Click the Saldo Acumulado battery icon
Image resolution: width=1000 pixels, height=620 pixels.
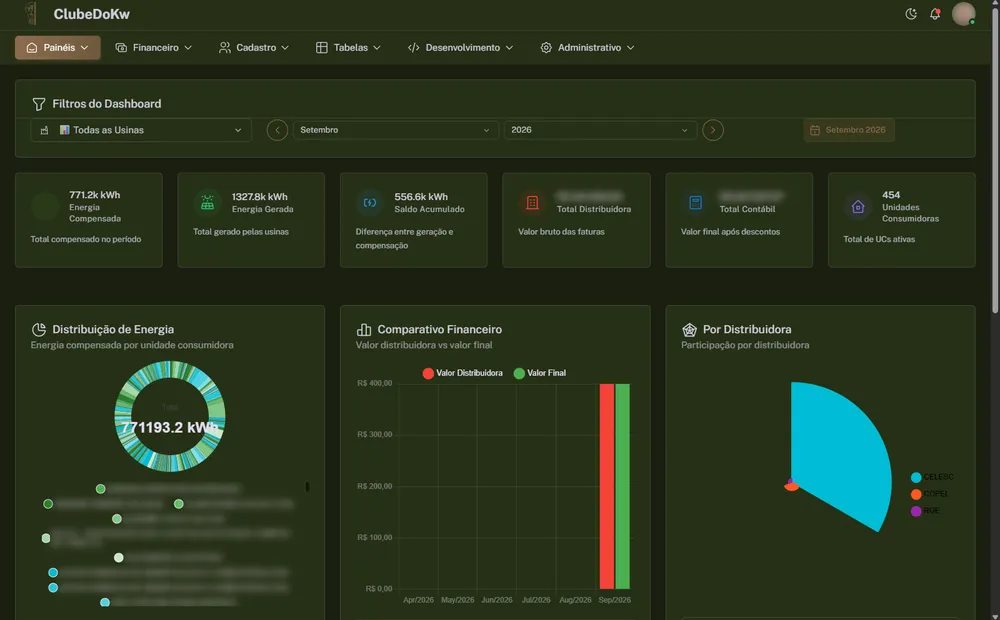point(370,202)
